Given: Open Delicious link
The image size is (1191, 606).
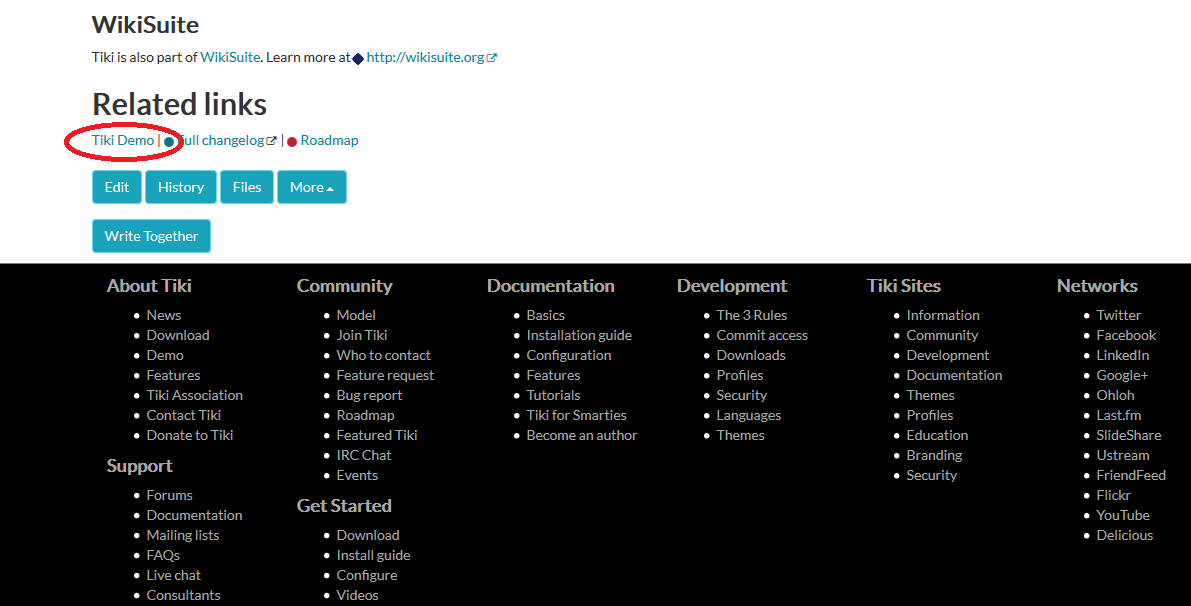Looking at the screenshot, I should click(1124, 535).
